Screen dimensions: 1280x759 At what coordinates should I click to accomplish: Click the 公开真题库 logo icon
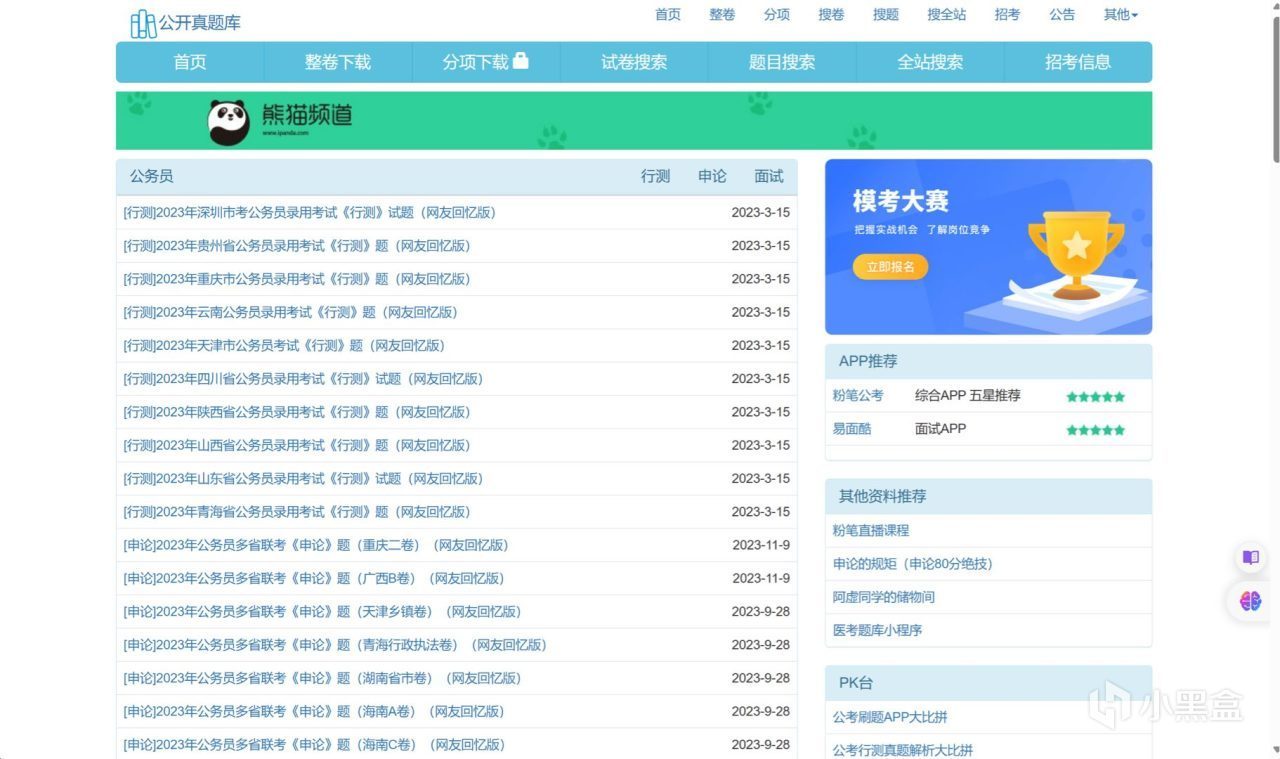pos(143,23)
